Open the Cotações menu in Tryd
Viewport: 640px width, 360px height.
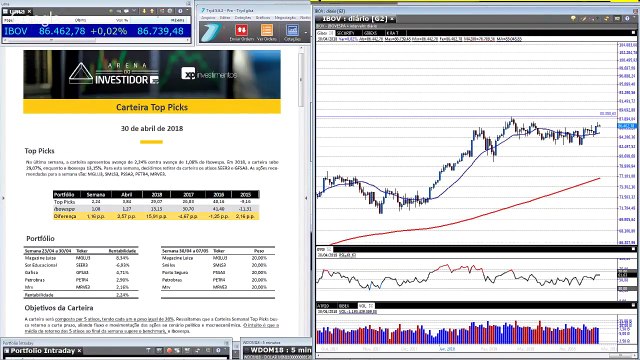243,18
